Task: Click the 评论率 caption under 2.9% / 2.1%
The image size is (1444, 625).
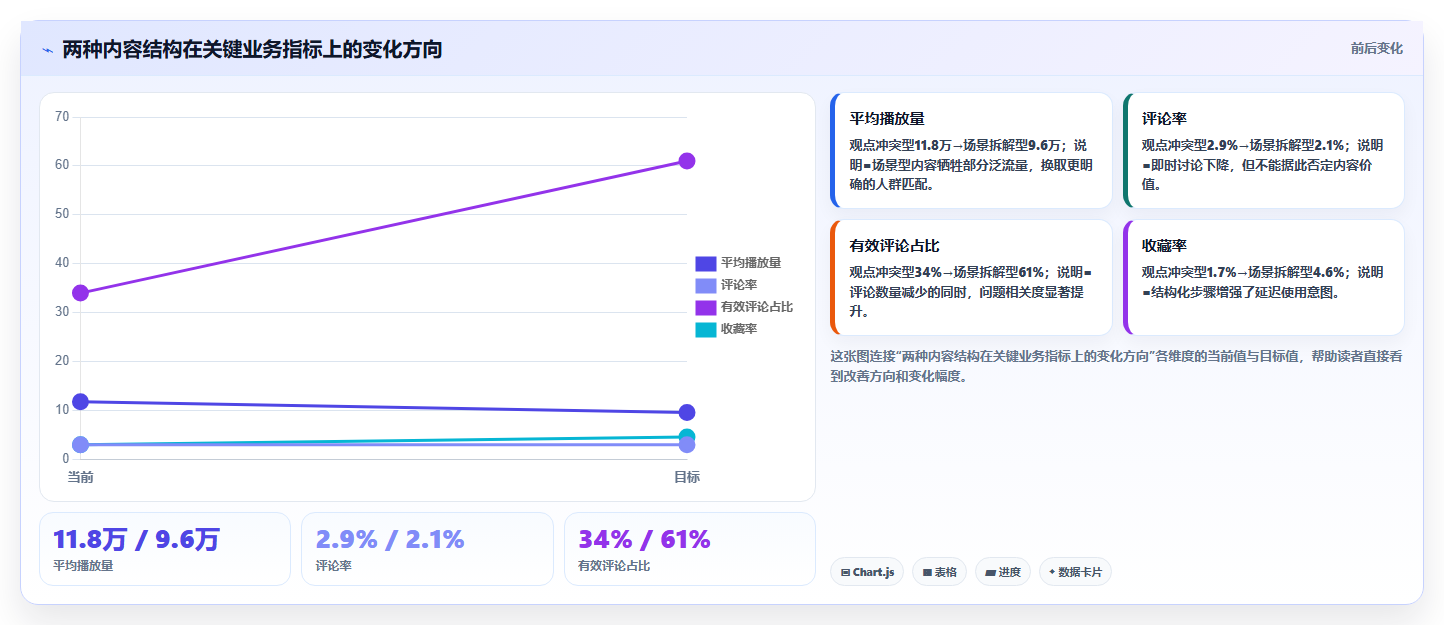Action: [x=333, y=566]
